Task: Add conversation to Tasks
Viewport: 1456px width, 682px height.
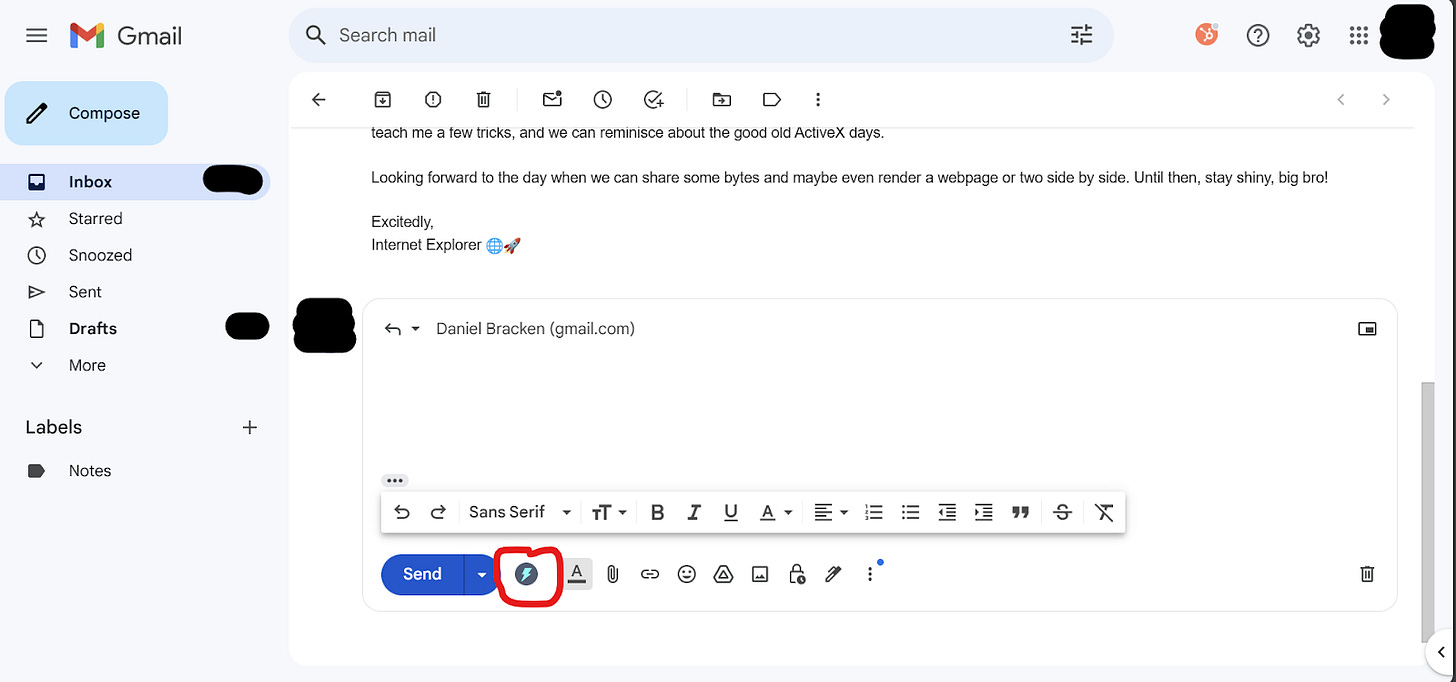Action: click(653, 99)
